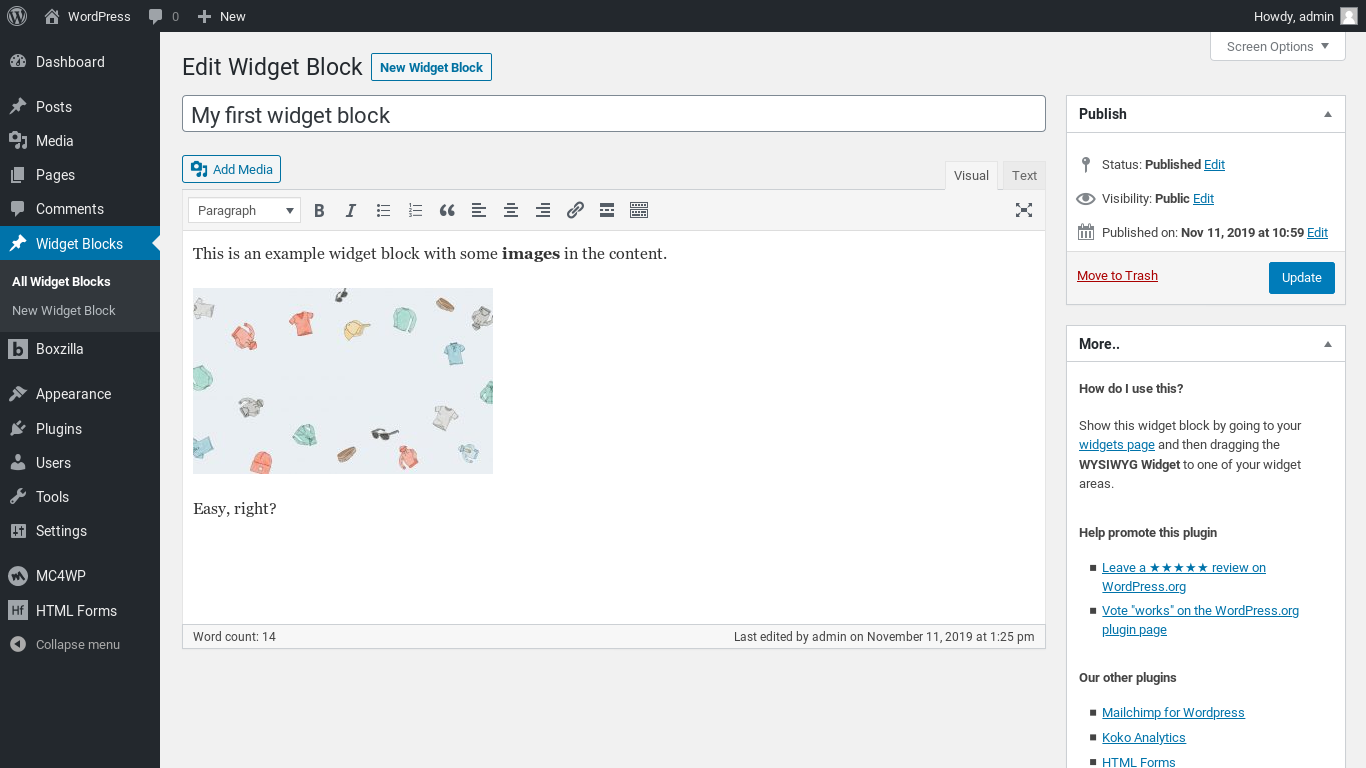This screenshot has height=768, width=1366.
Task: Open the comments bubble in admin bar
Action: (x=164, y=16)
